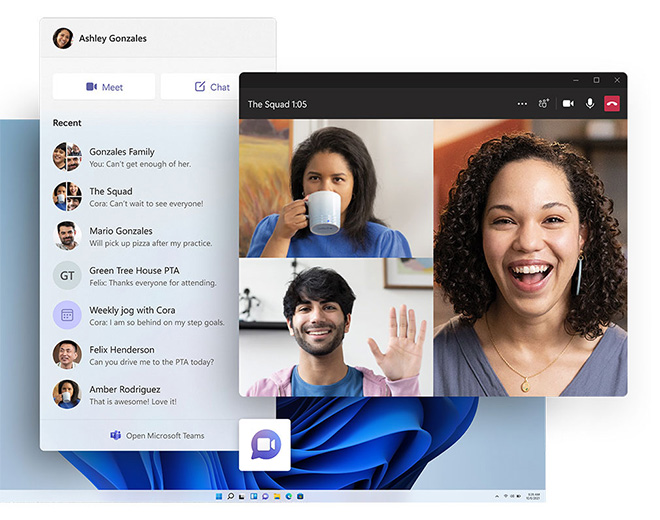Minimize the call window
The height and width of the screenshot is (520, 660).
(x=576, y=80)
